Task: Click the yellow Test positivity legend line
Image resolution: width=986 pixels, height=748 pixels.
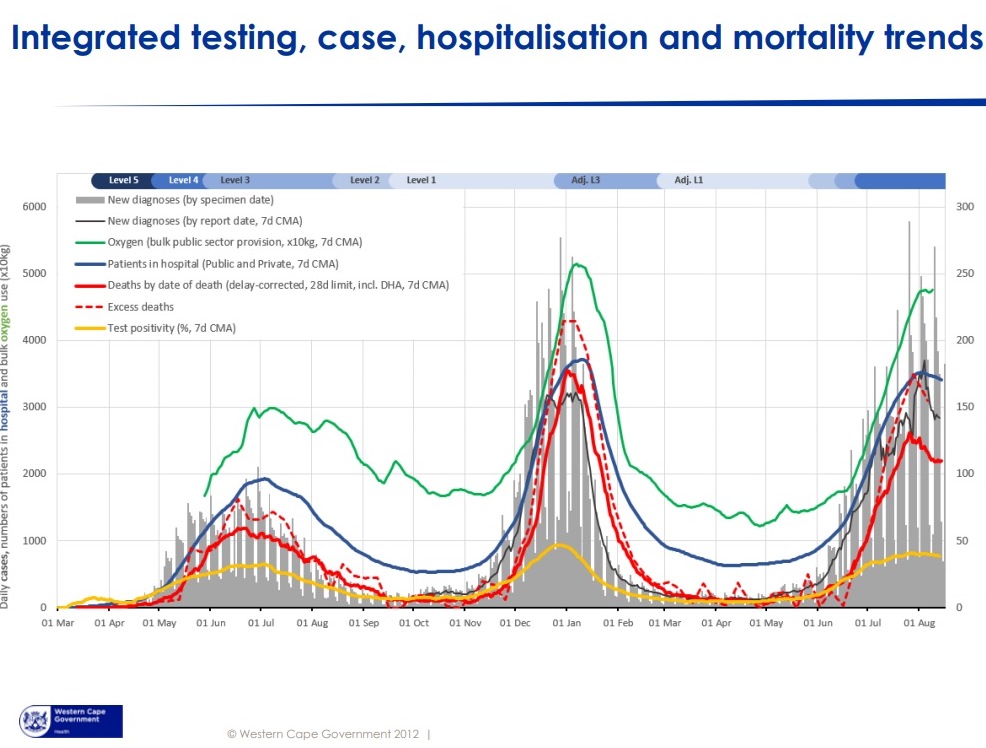Action: [90, 328]
